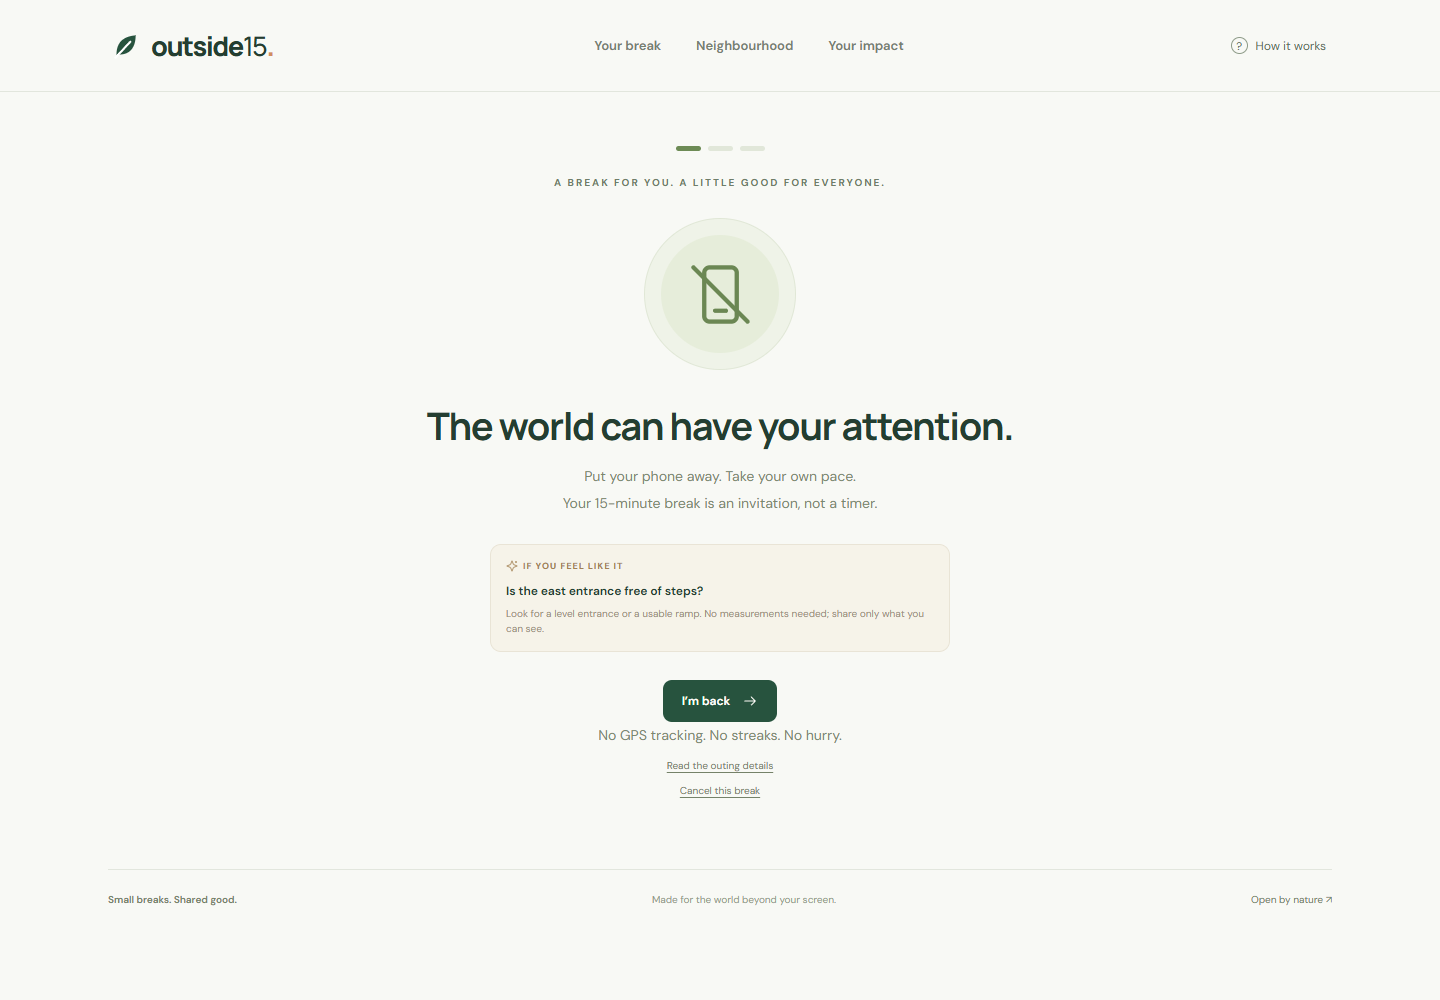The image size is (1440, 1000).
Task: Follow the Open by nature footer link
Action: click(1291, 900)
